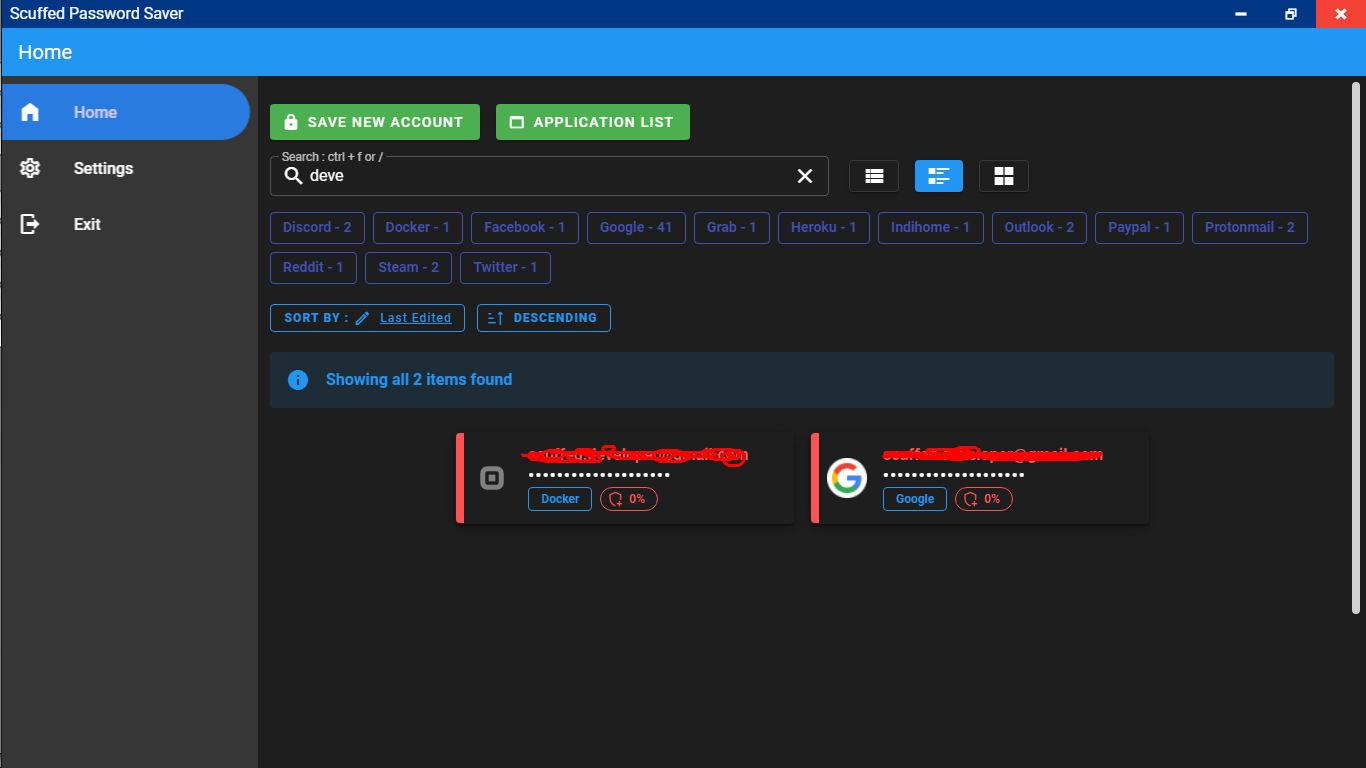Filter by Facebook - 1 chip
The width and height of the screenshot is (1366, 768).
point(525,227)
